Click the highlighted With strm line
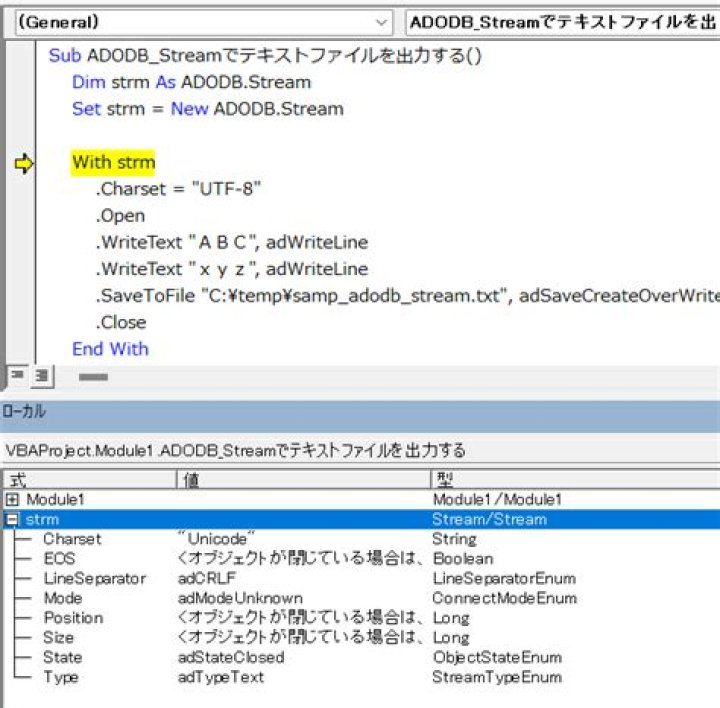This screenshot has height=708, width=720. coord(113,163)
